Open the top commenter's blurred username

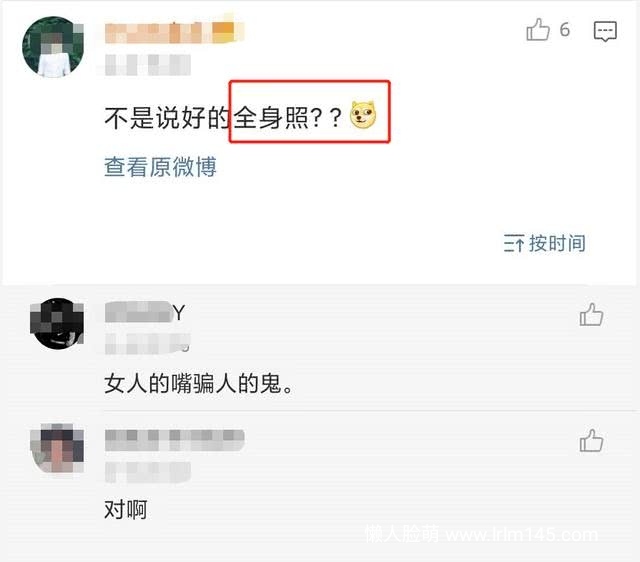pos(174,33)
